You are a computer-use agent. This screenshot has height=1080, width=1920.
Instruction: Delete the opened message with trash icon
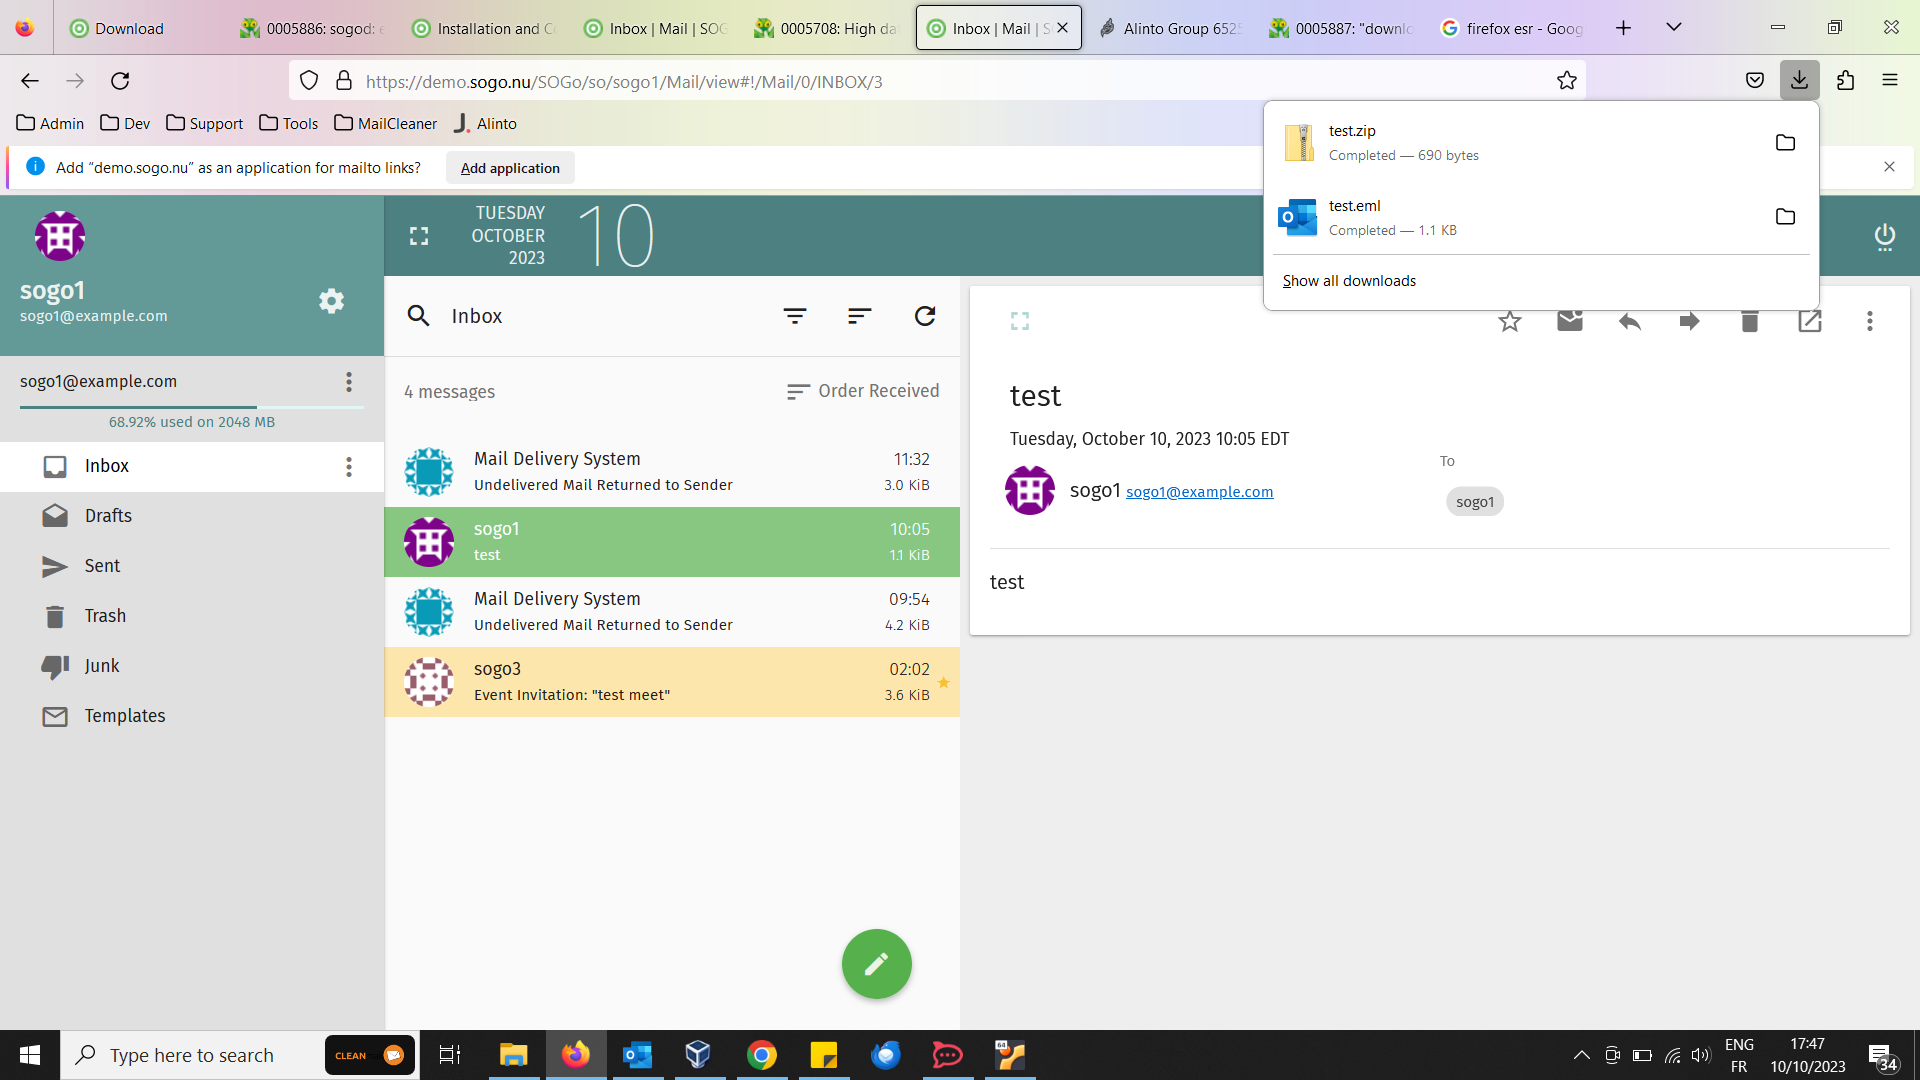click(x=1749, y=321)
